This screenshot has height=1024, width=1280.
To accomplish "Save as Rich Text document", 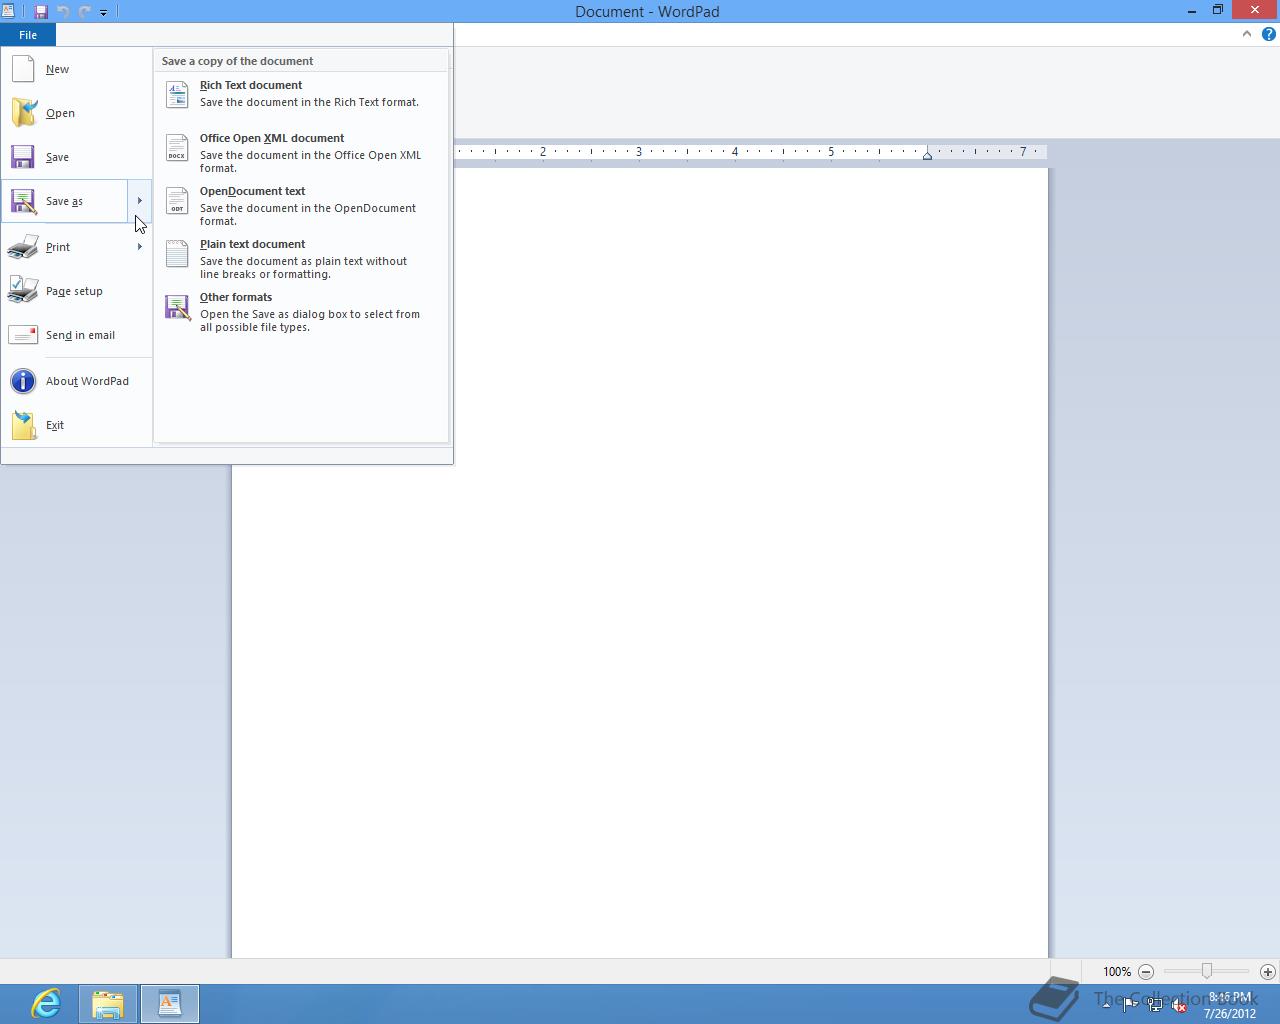I will 301,94.
